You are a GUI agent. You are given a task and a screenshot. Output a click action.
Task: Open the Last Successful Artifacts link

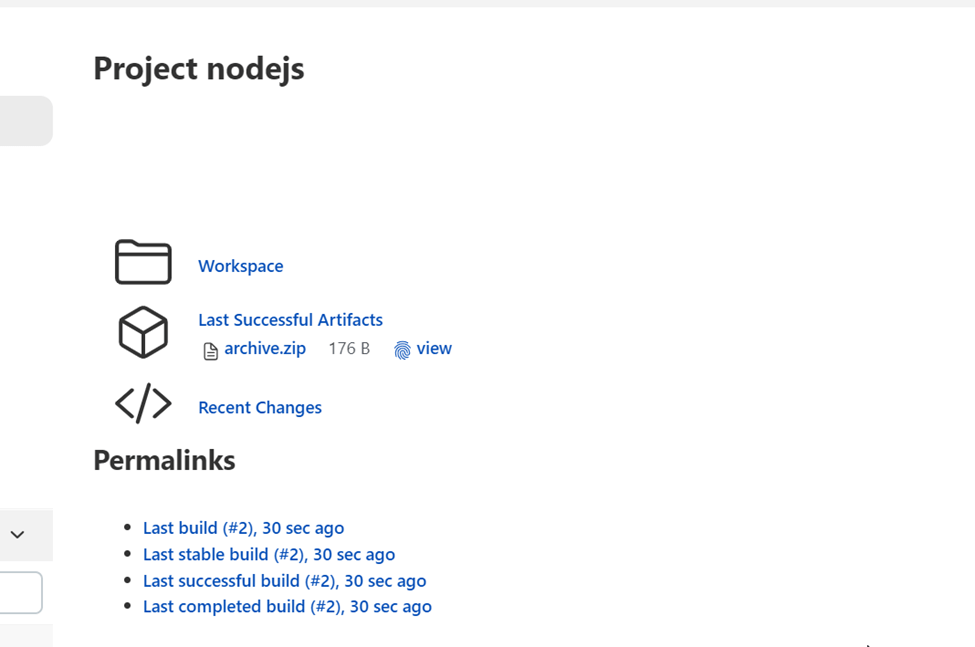[x=290, y=320]
